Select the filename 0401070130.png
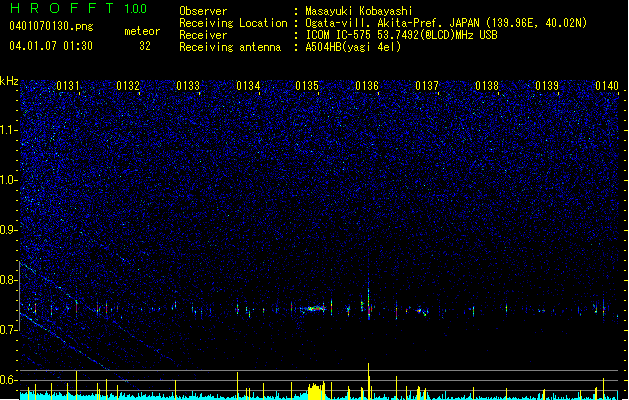The width and height of the screenshot is (629, 400). pyautogui.click(x=51, y=27)
